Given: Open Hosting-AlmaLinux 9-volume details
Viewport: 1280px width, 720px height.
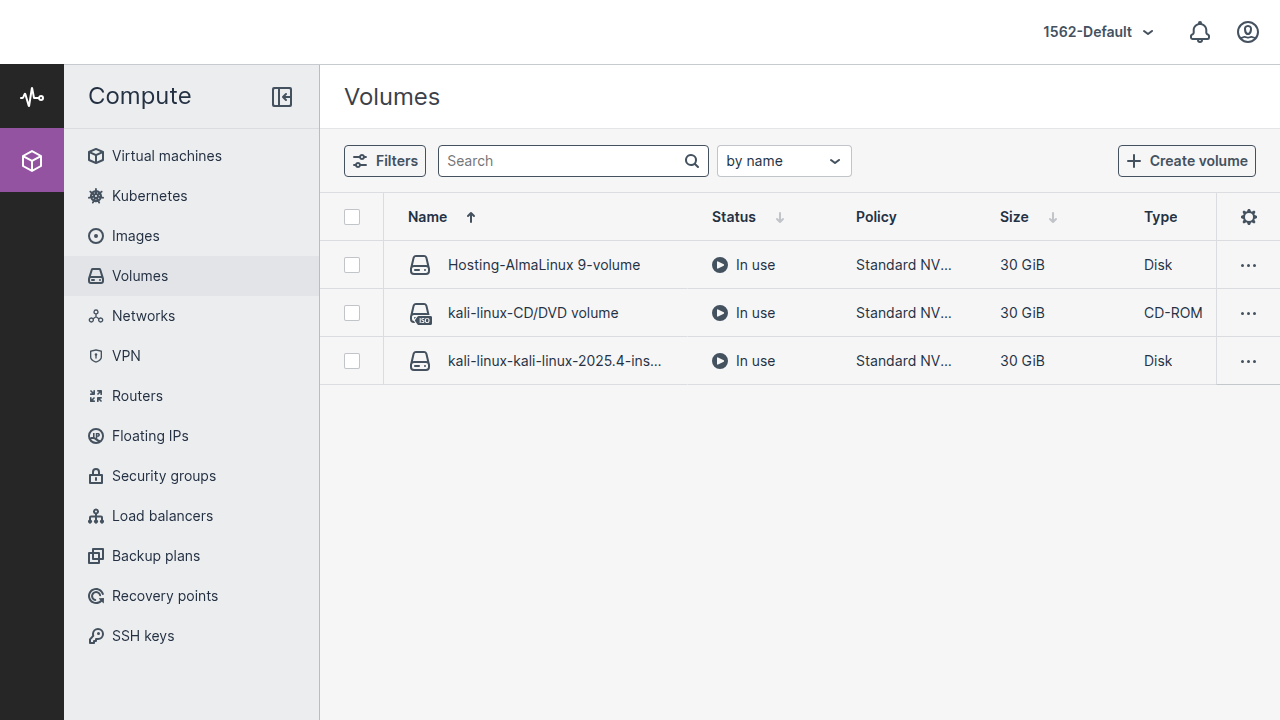Looking at the screenshot, I should tap(544, 265).
